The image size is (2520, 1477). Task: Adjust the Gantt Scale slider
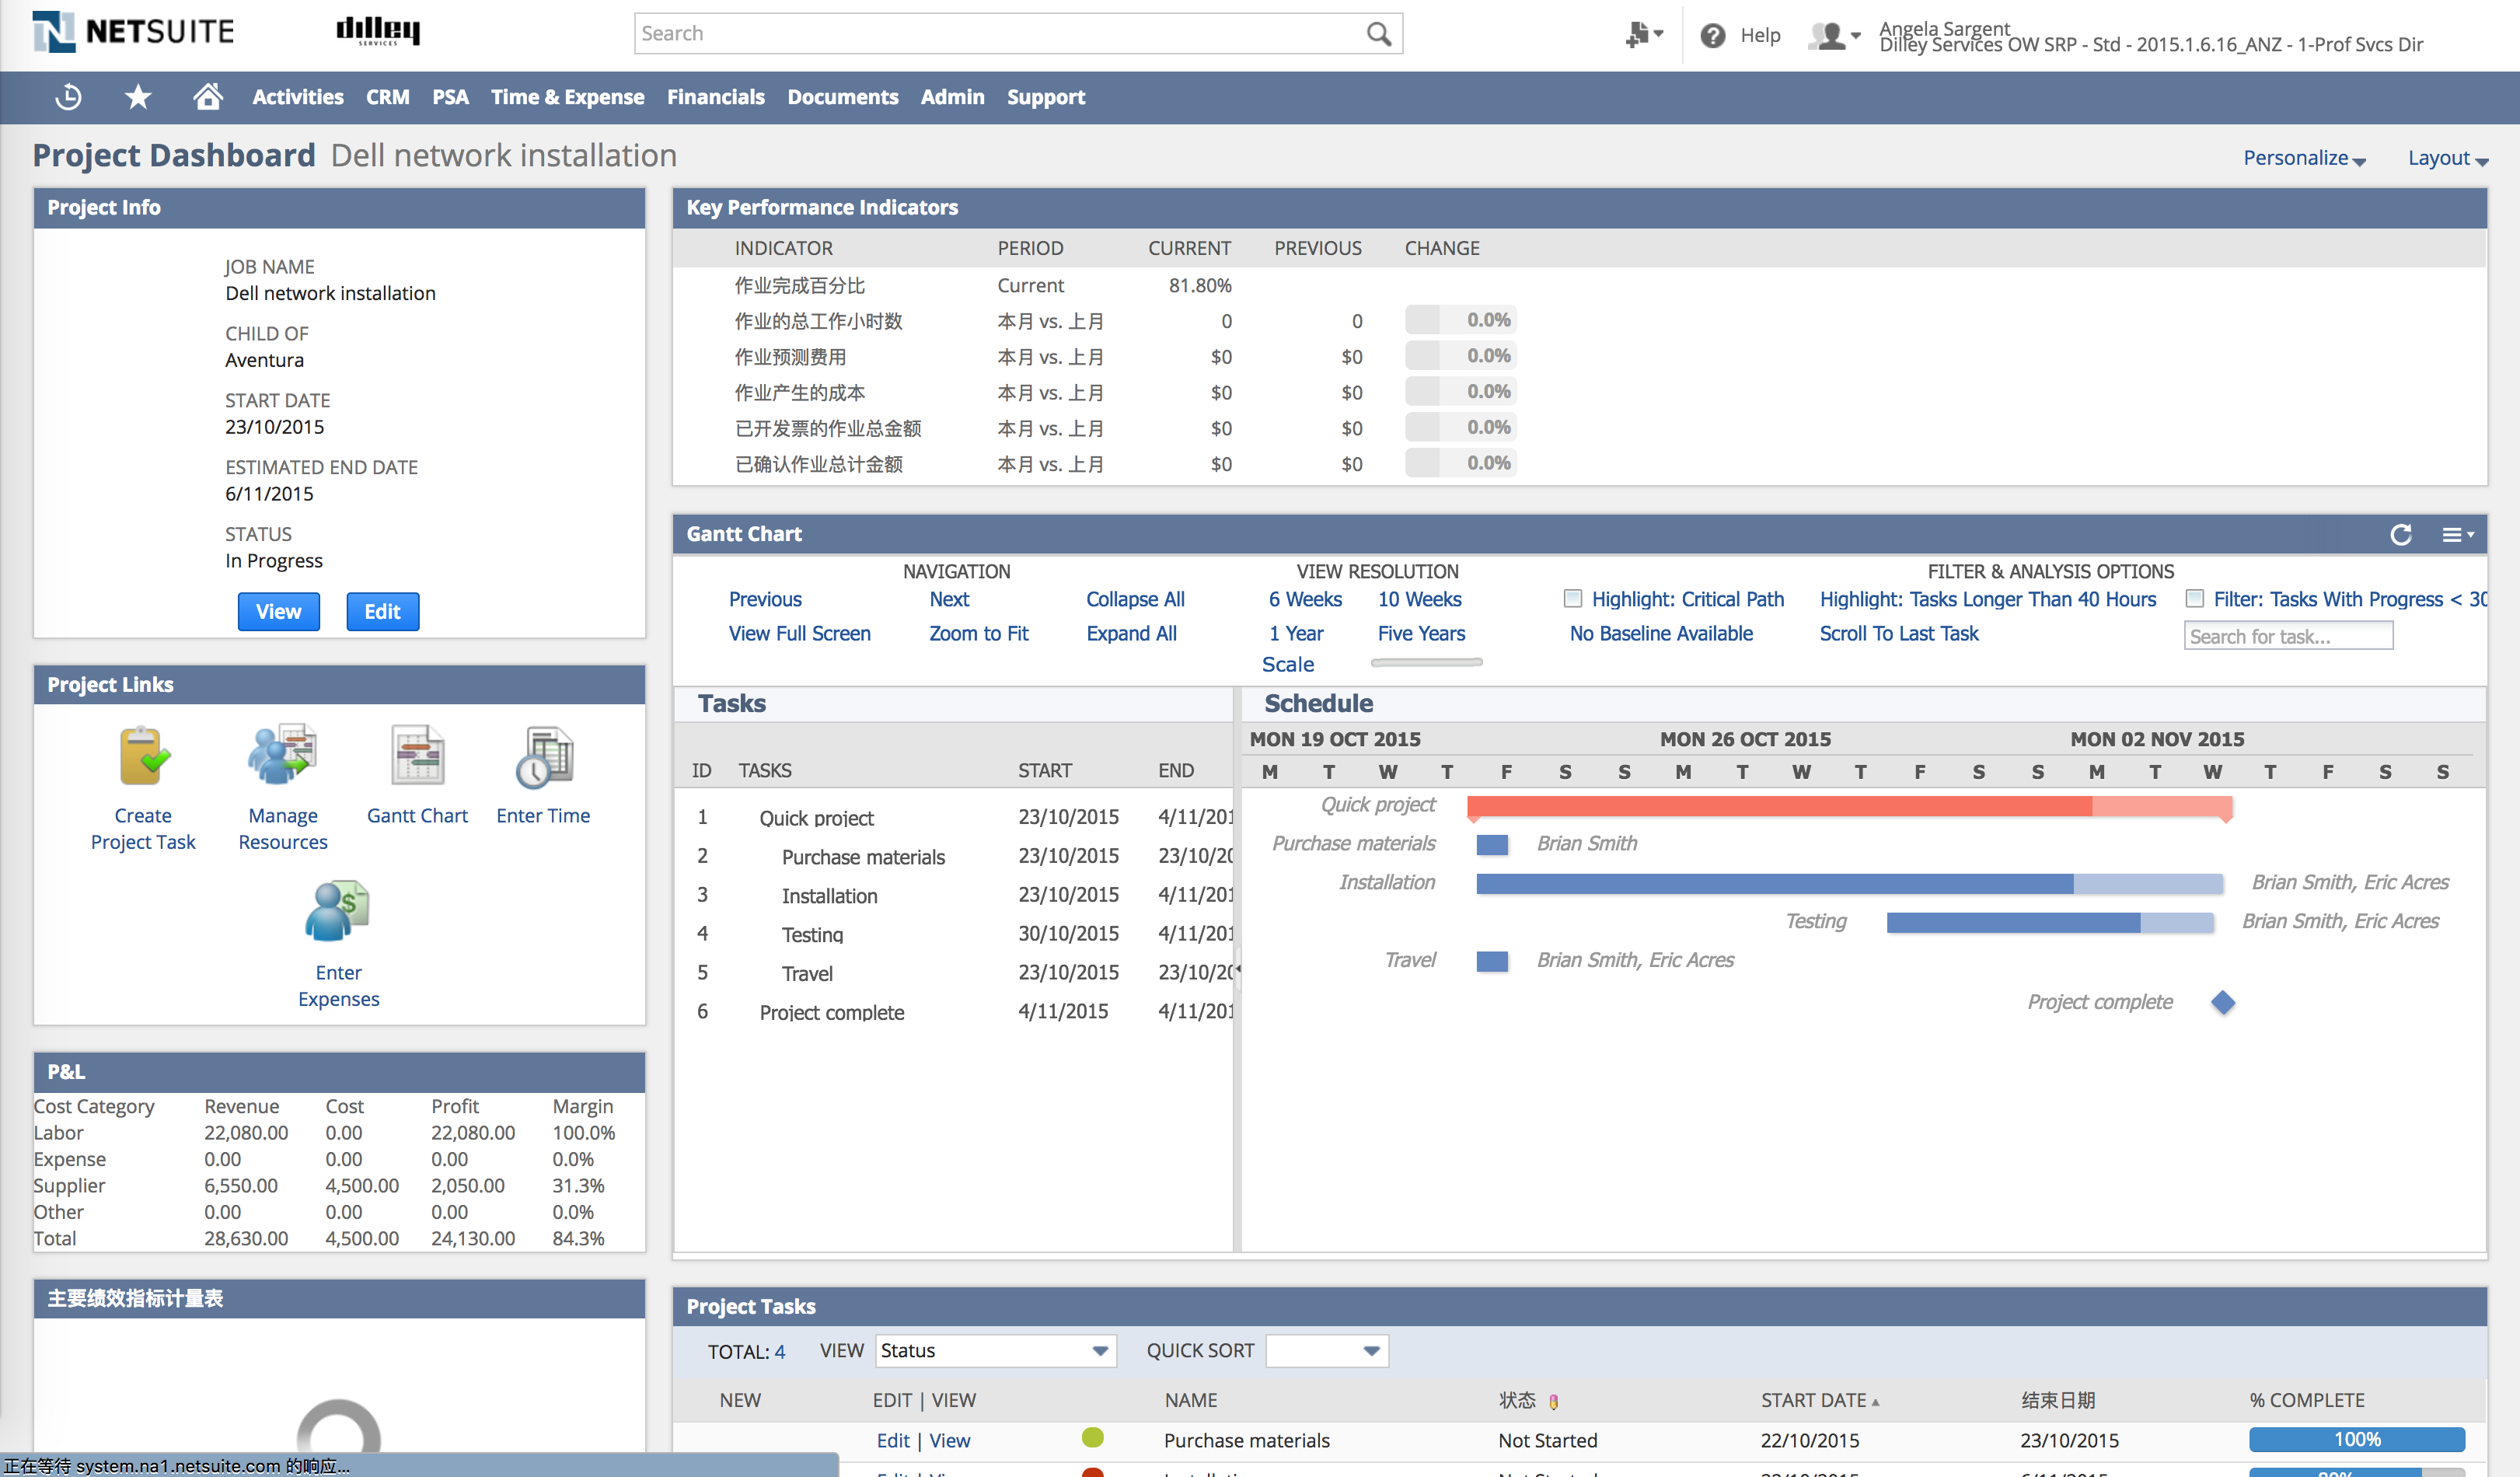click(1426, 663)
